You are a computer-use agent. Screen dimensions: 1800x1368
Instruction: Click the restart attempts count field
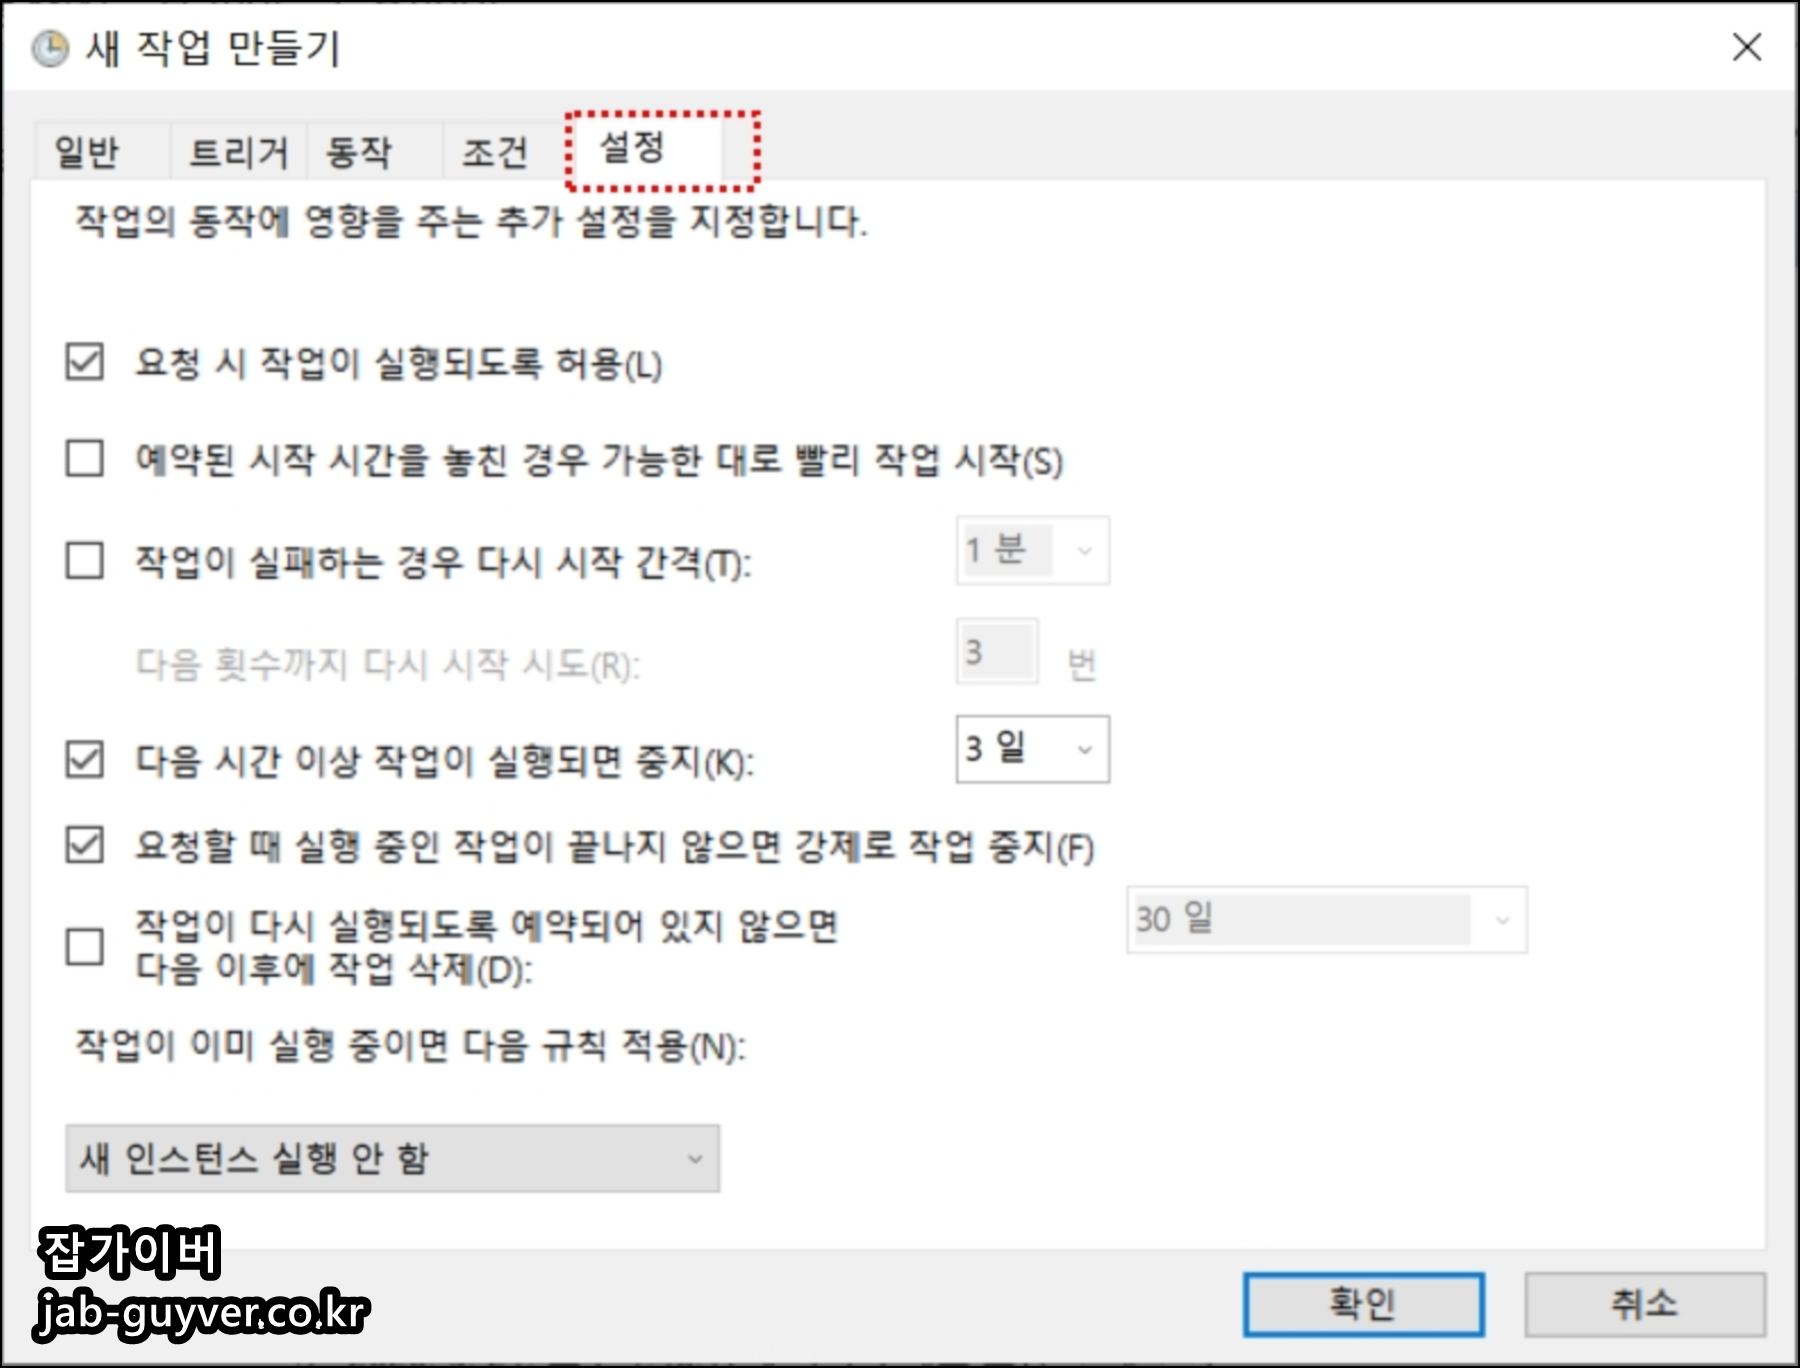point(997,651)
